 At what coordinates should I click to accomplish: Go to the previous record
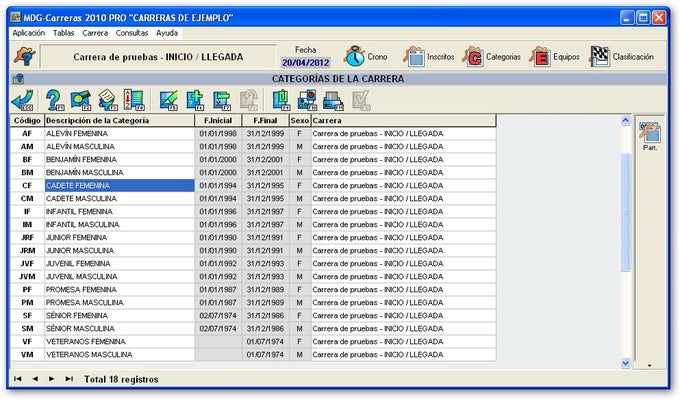[x=35, y=379]
